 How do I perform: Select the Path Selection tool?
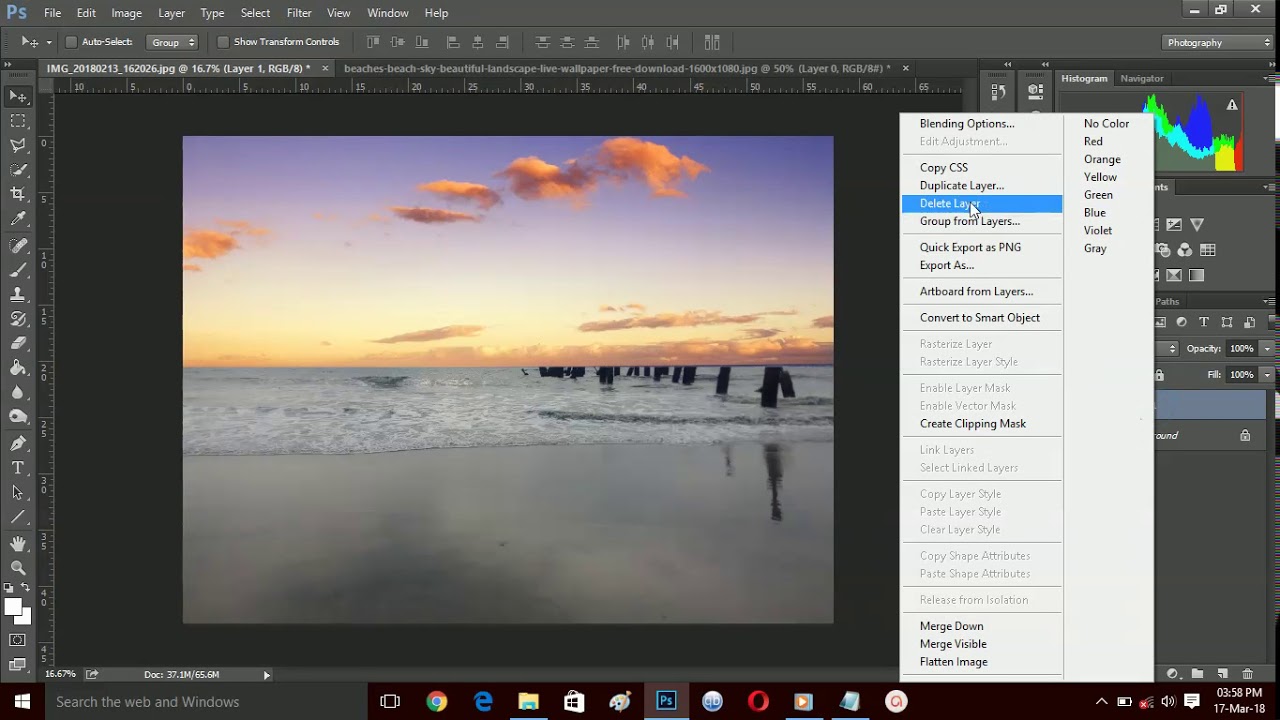[x=18, y=492]
